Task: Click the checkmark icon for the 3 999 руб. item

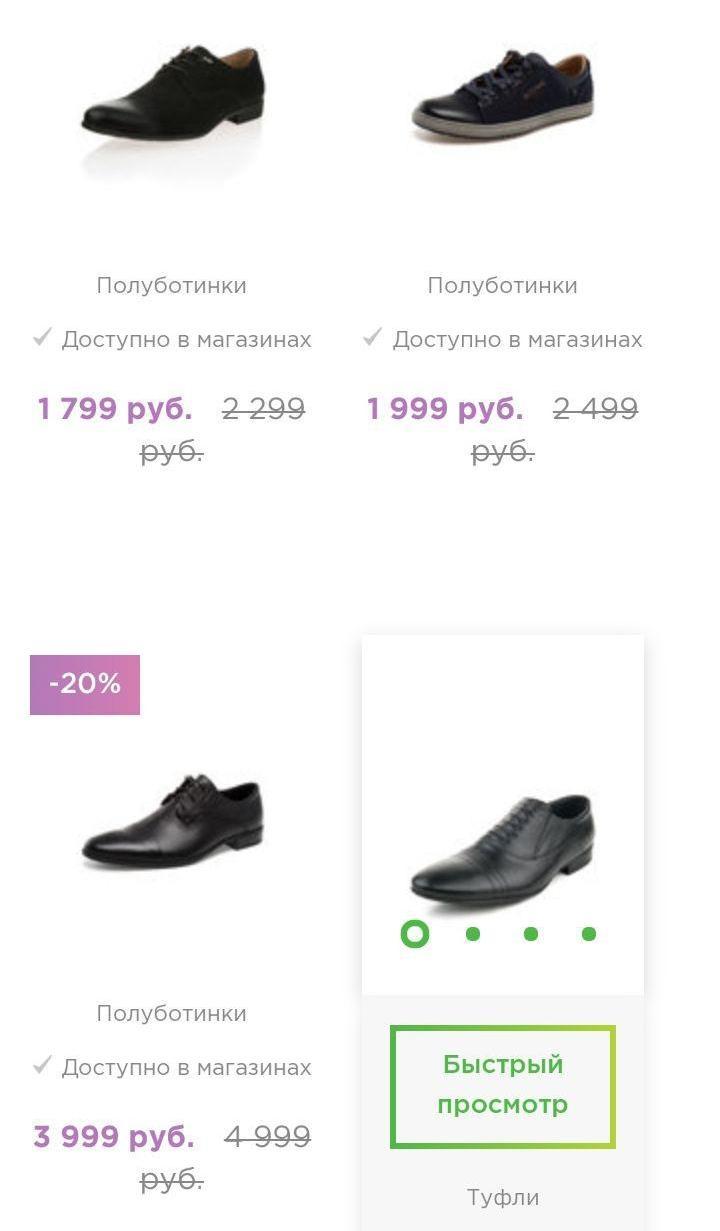Action: click(x=42, y=1066)
